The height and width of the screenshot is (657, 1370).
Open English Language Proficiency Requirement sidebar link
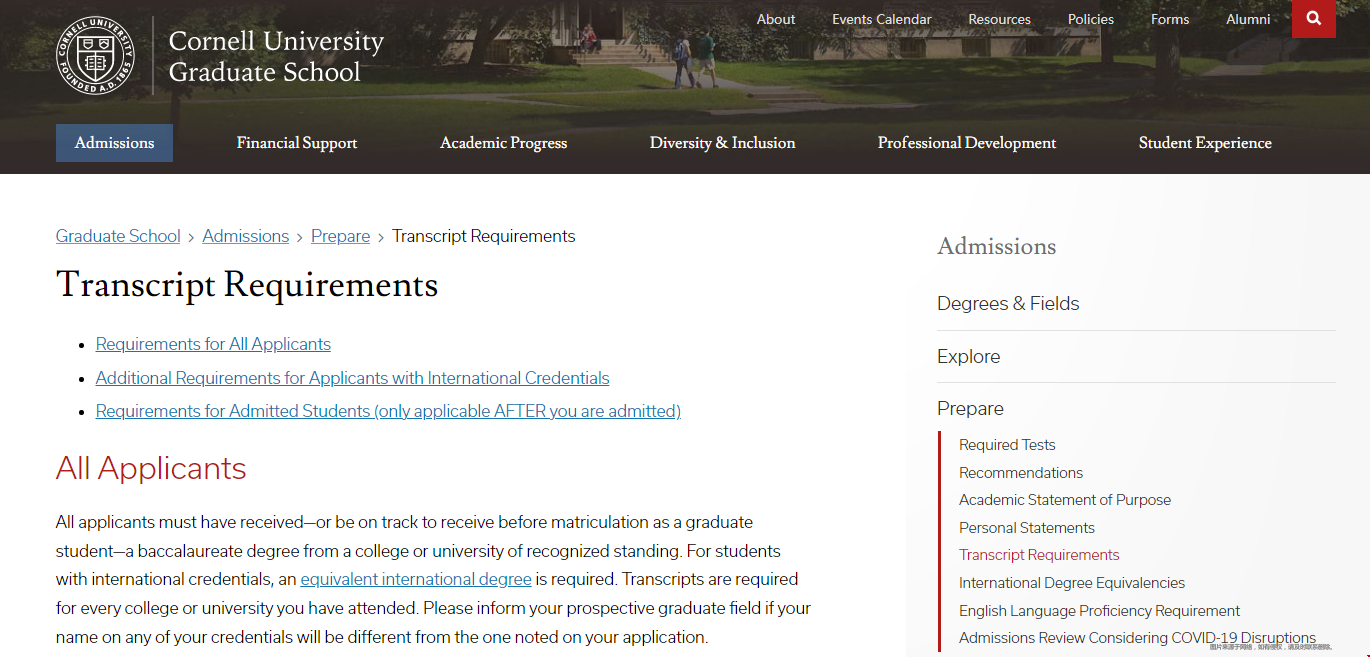pyautogui.click(x=1099, y=611)
